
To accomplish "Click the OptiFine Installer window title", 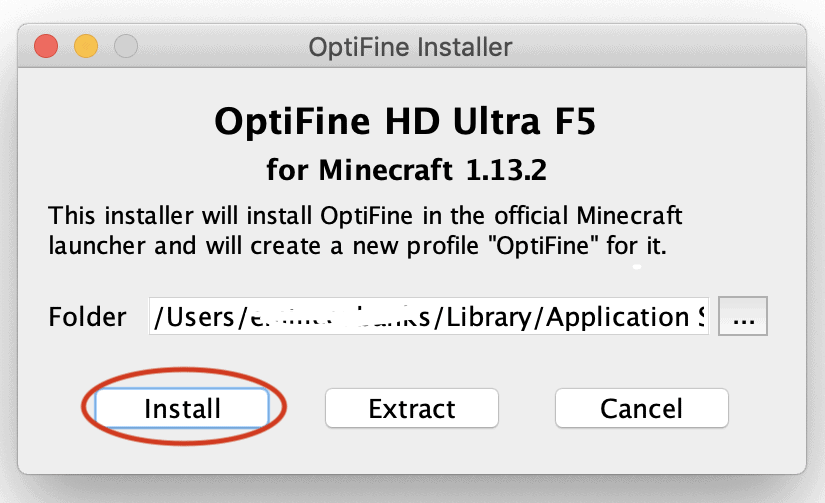I will pyautogui.click(x=410, y=47).
